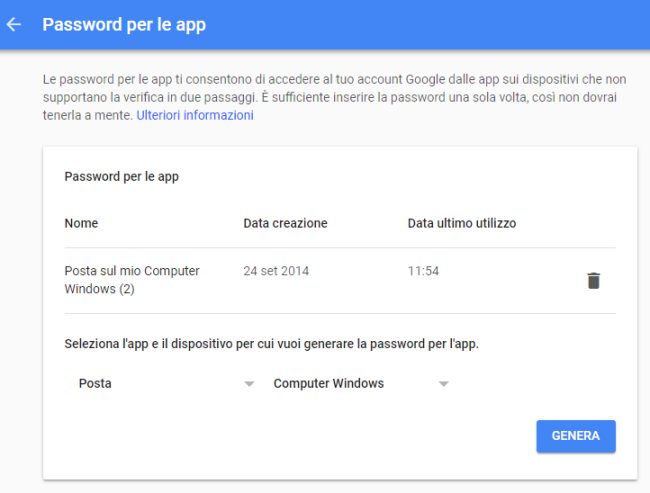Click the description paragraph about app passwords
The height and width of the screenshot is (493, 650).
(334, 97)
